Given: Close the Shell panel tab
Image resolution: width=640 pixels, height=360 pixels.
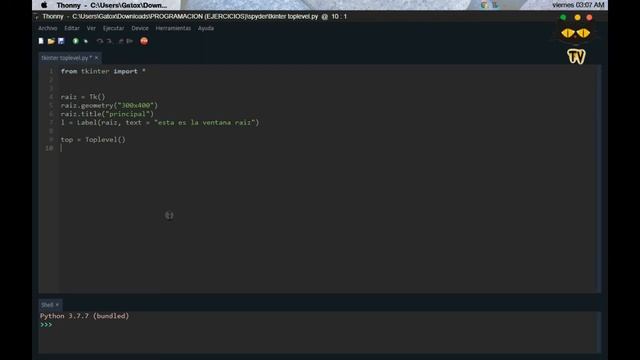Looking at the screenshot, I should click(x=57, y=305).
